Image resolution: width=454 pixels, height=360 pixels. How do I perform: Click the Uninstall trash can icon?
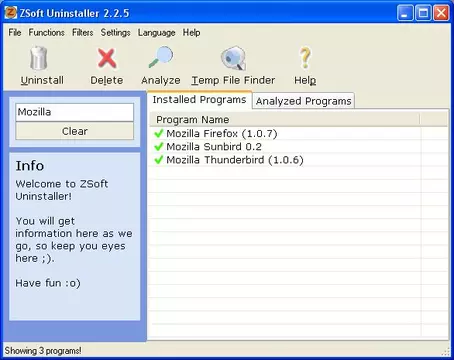pyautogui.click(x=39, y=59)
